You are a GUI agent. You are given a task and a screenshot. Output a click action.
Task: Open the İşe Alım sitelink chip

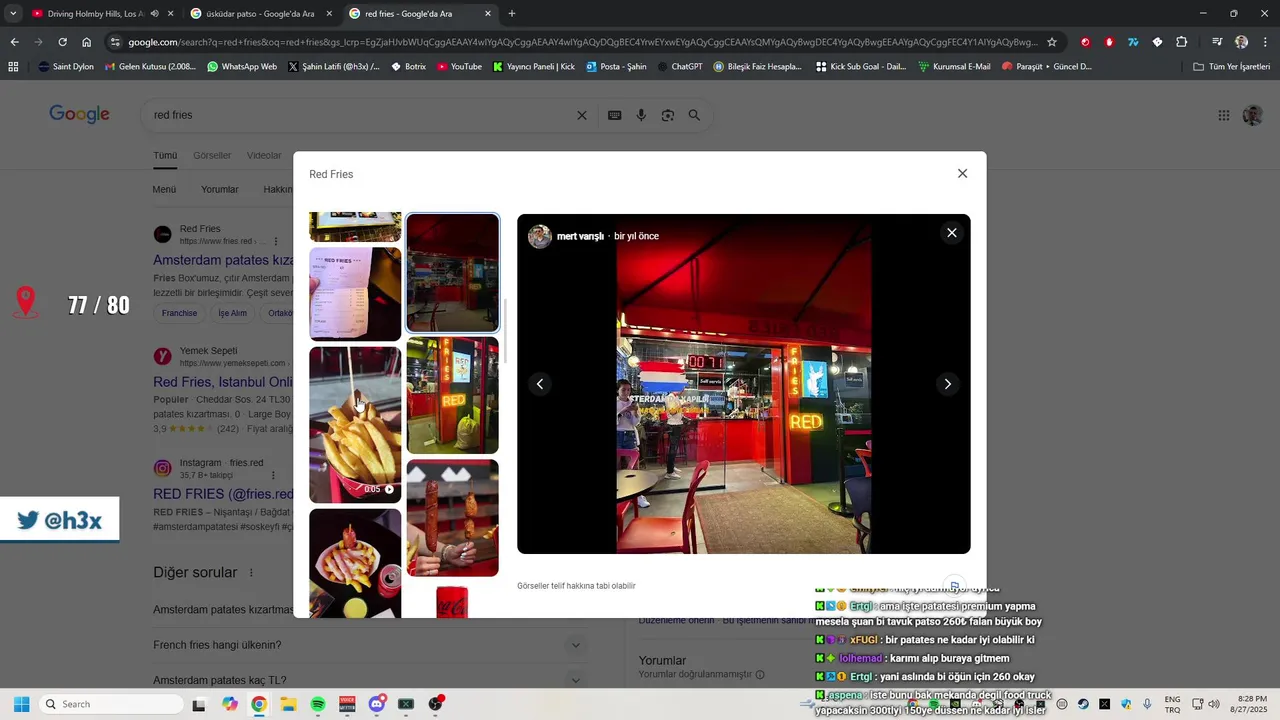pos(232,313)
